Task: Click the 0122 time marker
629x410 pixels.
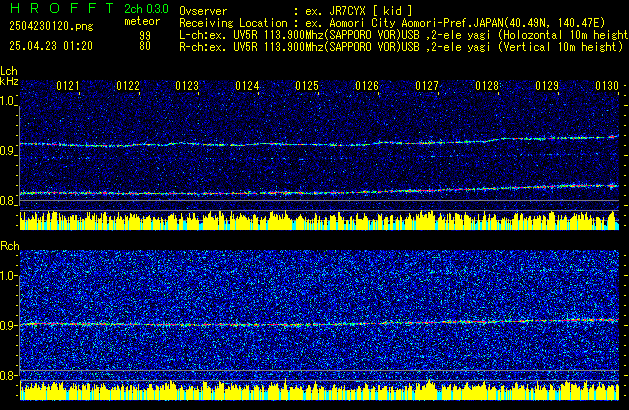Action: [x=128, y=86]
